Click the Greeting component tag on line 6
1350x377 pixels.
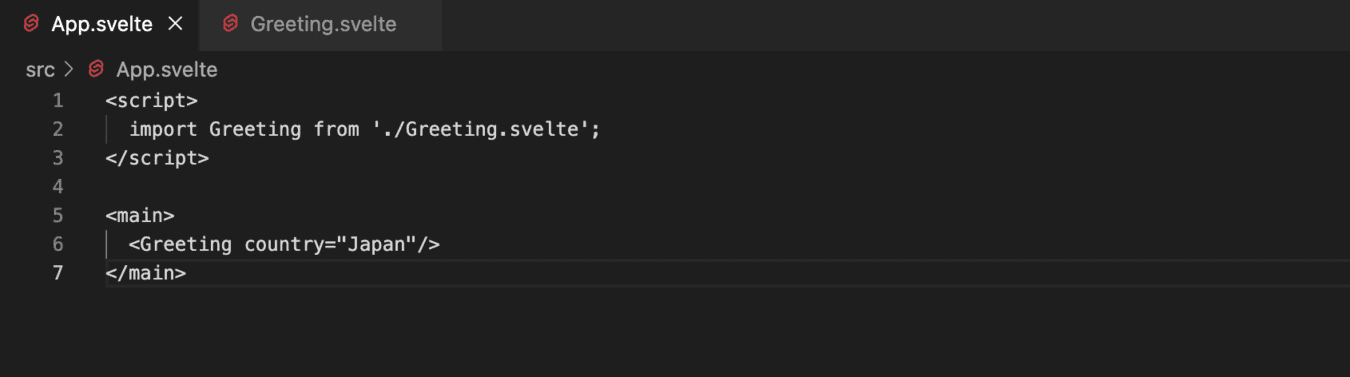tap(180, 244)
